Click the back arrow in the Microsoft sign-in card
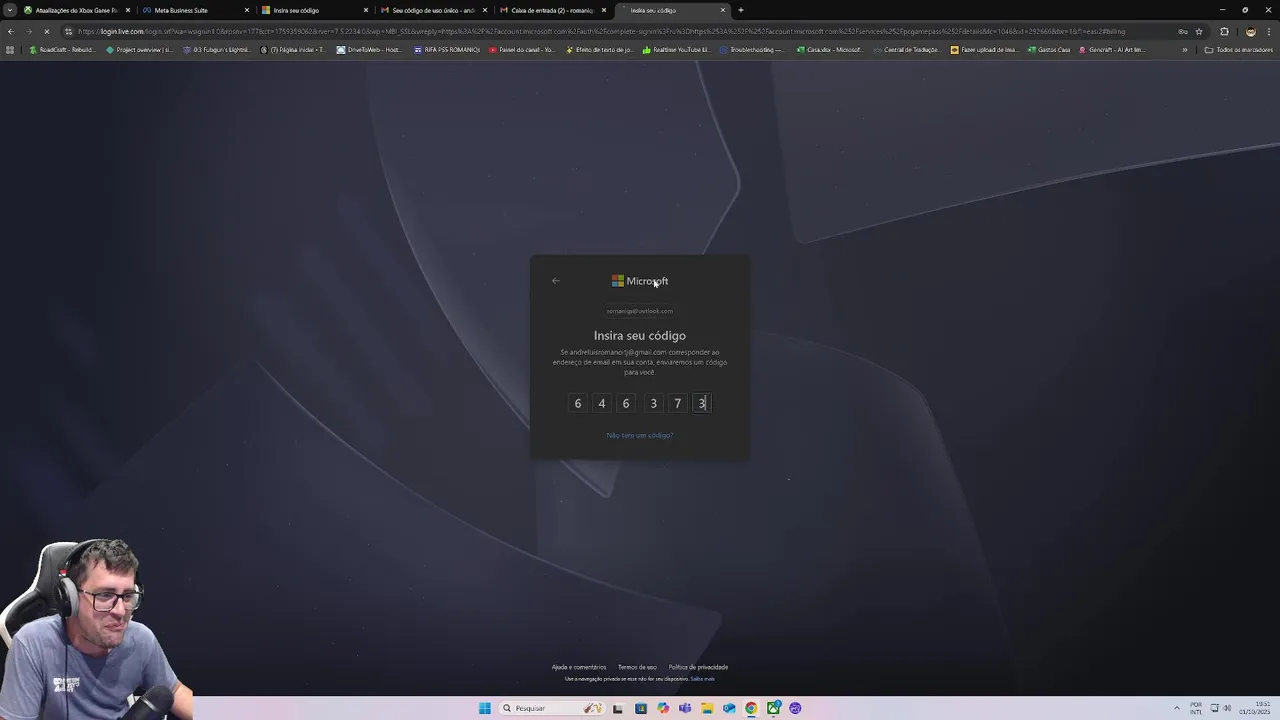1280x720 pixels. 556,281
